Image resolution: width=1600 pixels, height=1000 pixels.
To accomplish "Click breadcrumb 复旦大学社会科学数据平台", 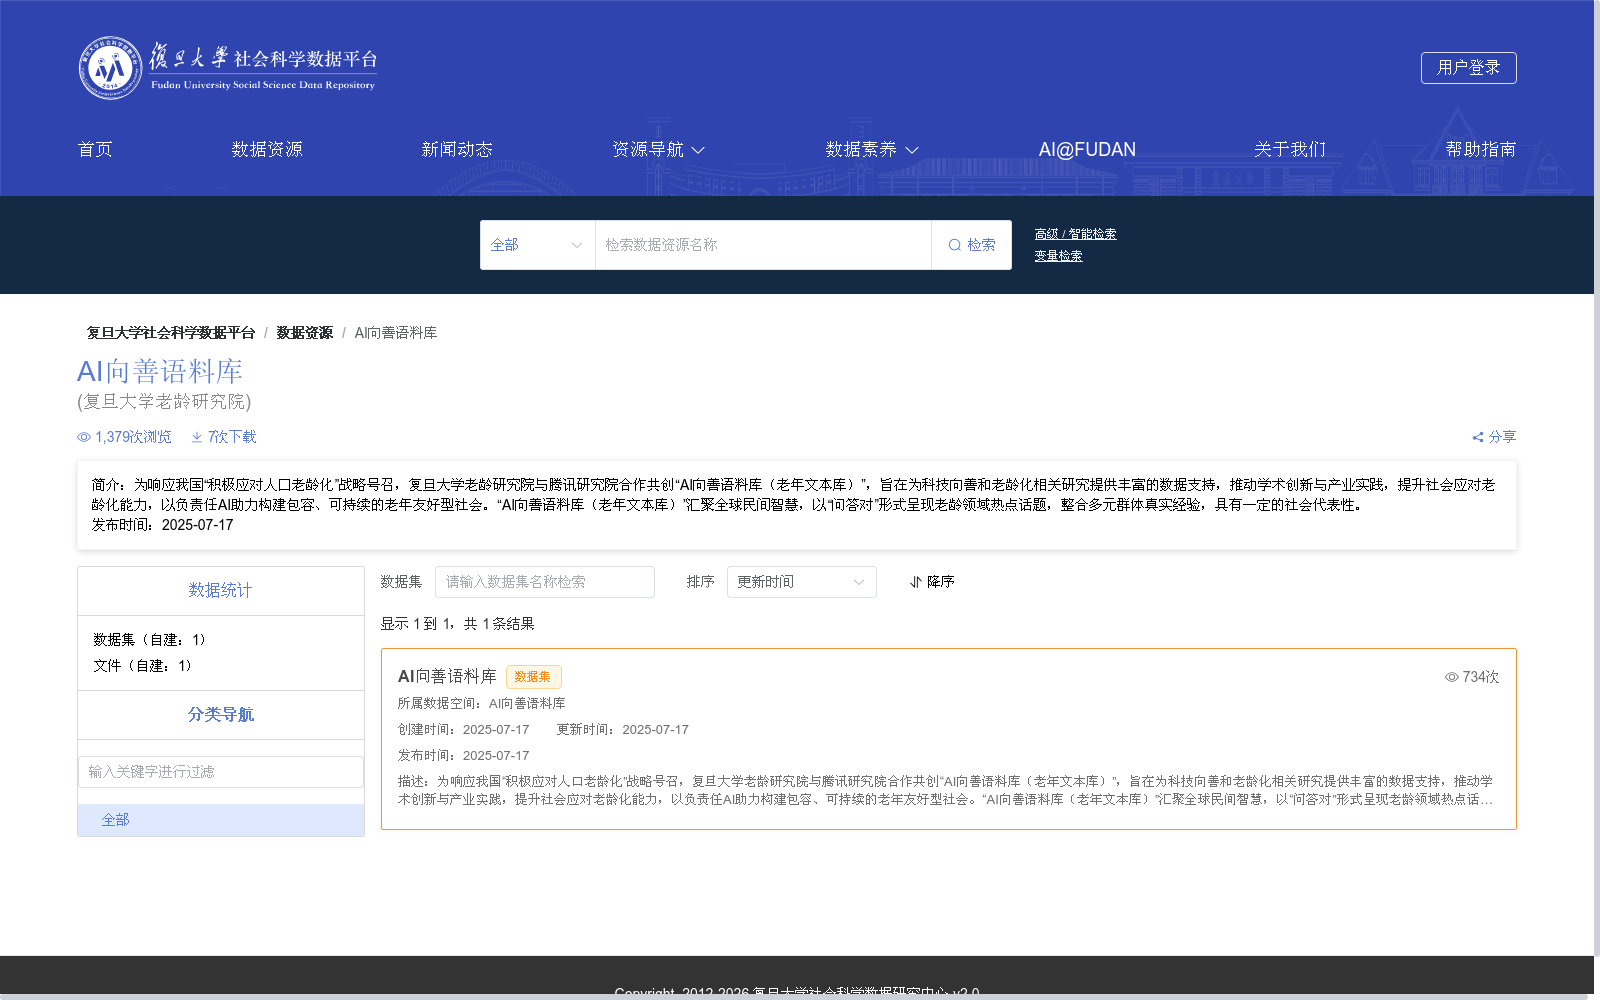I will 170,333.
